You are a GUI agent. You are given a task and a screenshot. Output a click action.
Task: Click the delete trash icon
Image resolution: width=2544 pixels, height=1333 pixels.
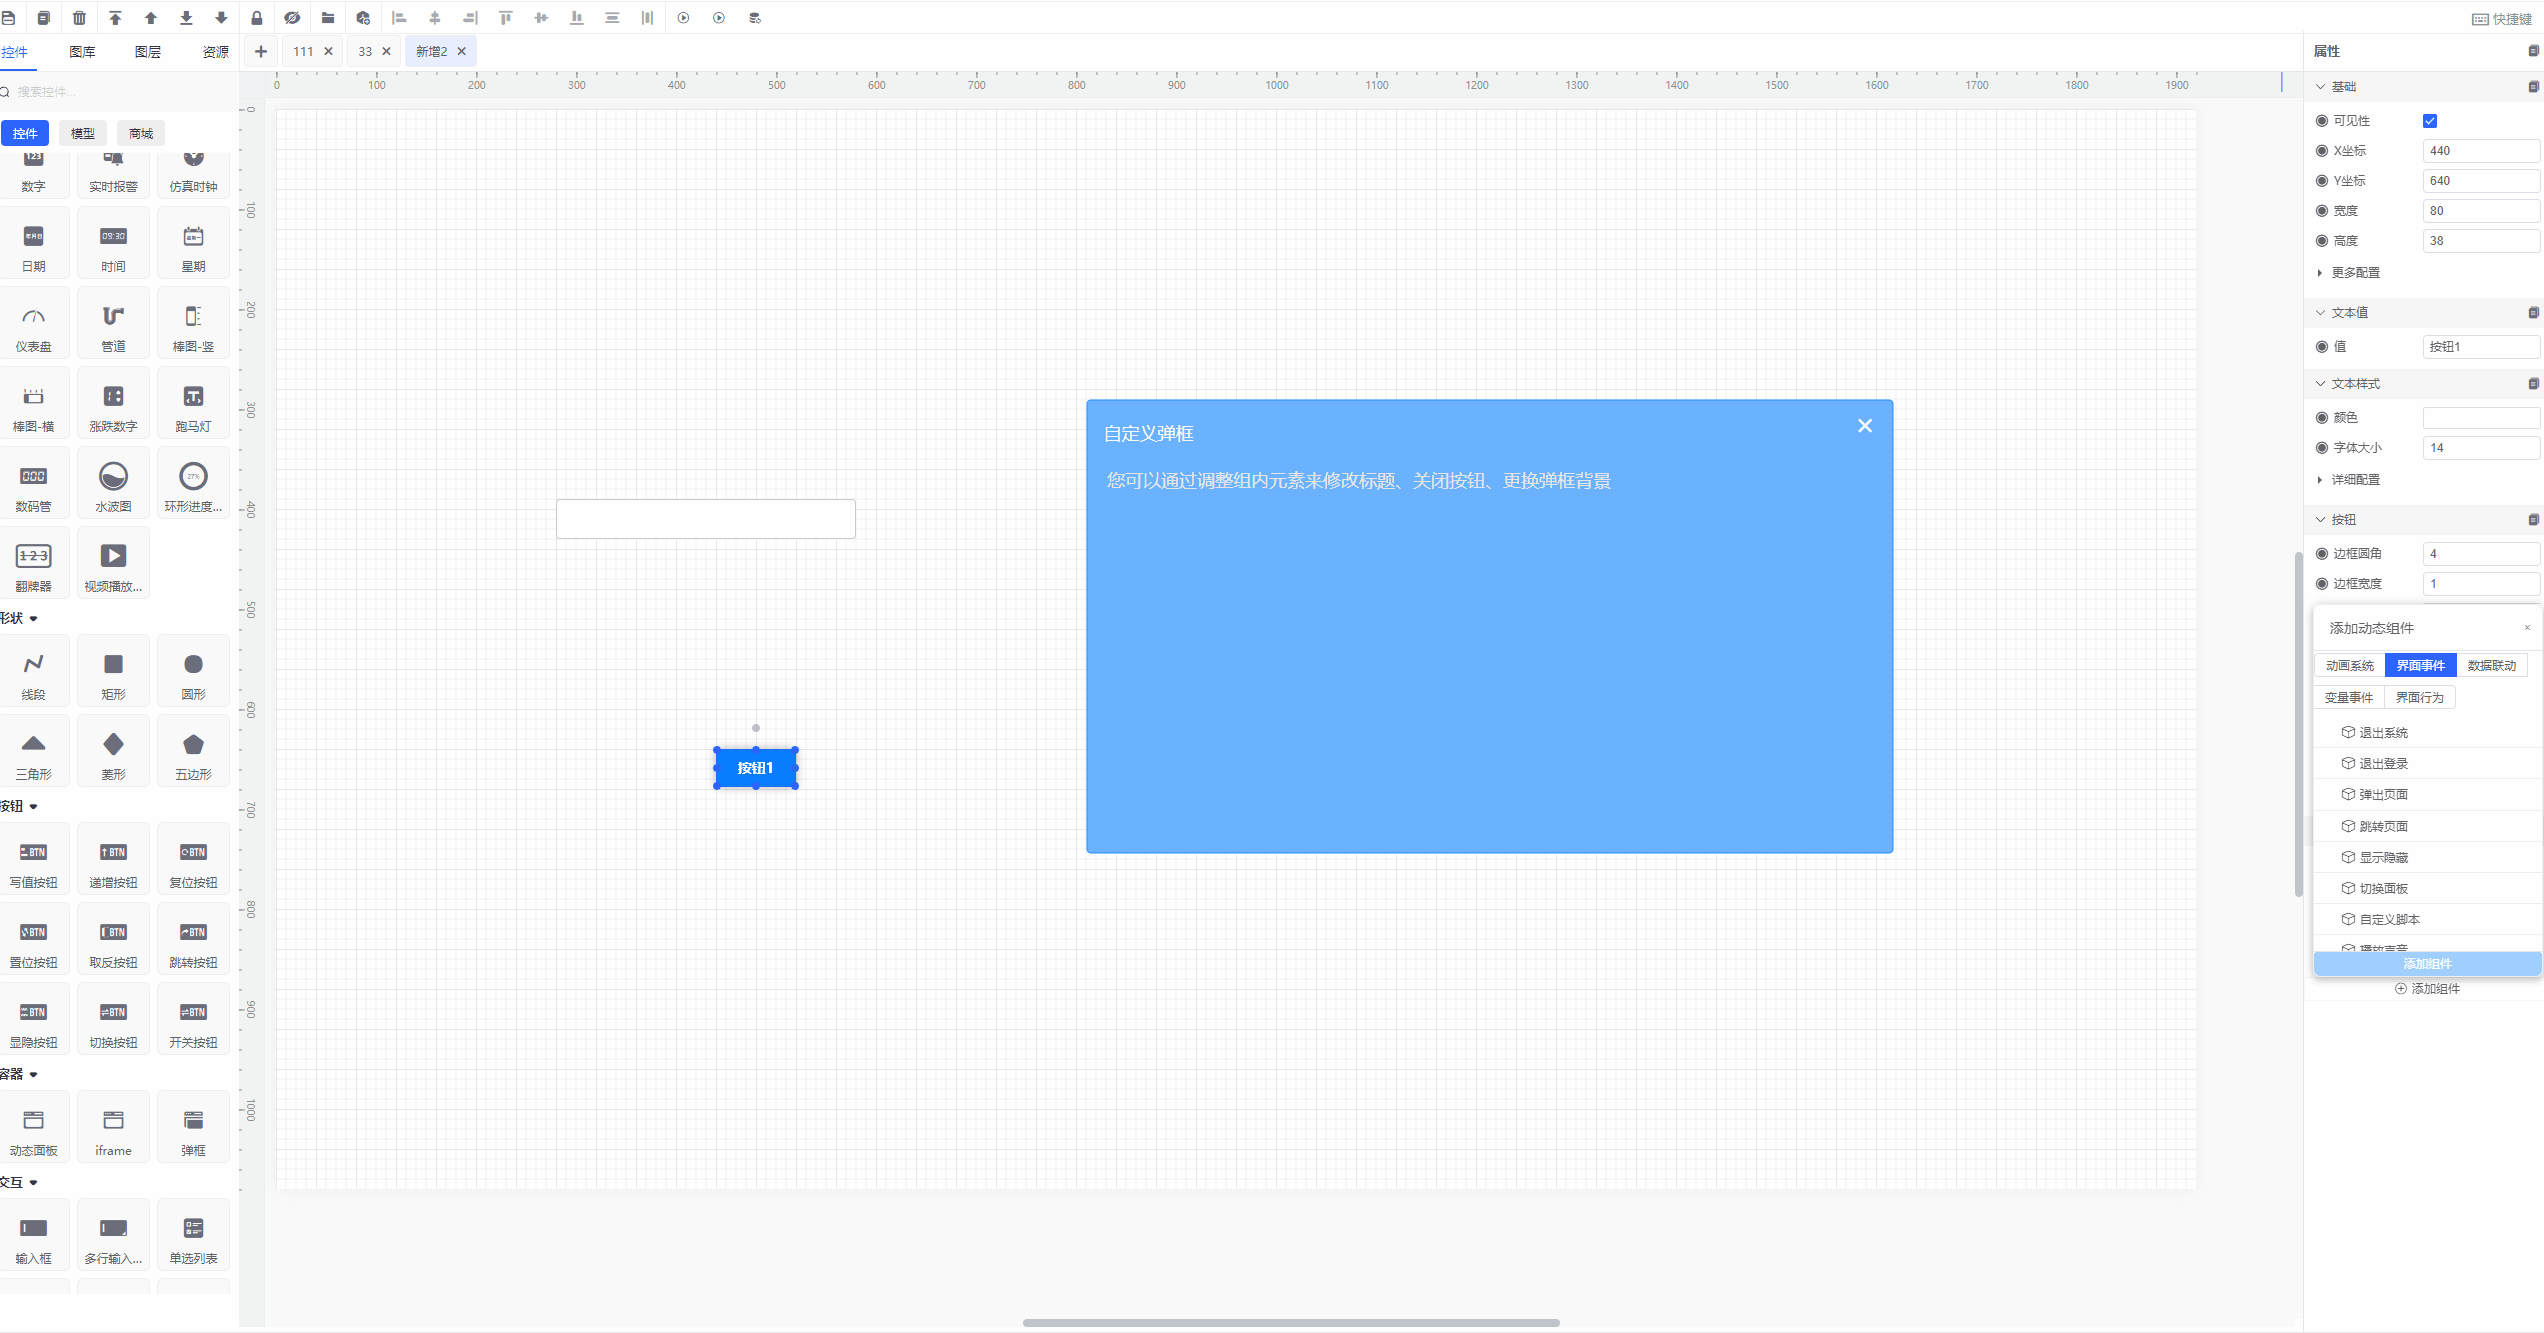(x=80, y=18)
